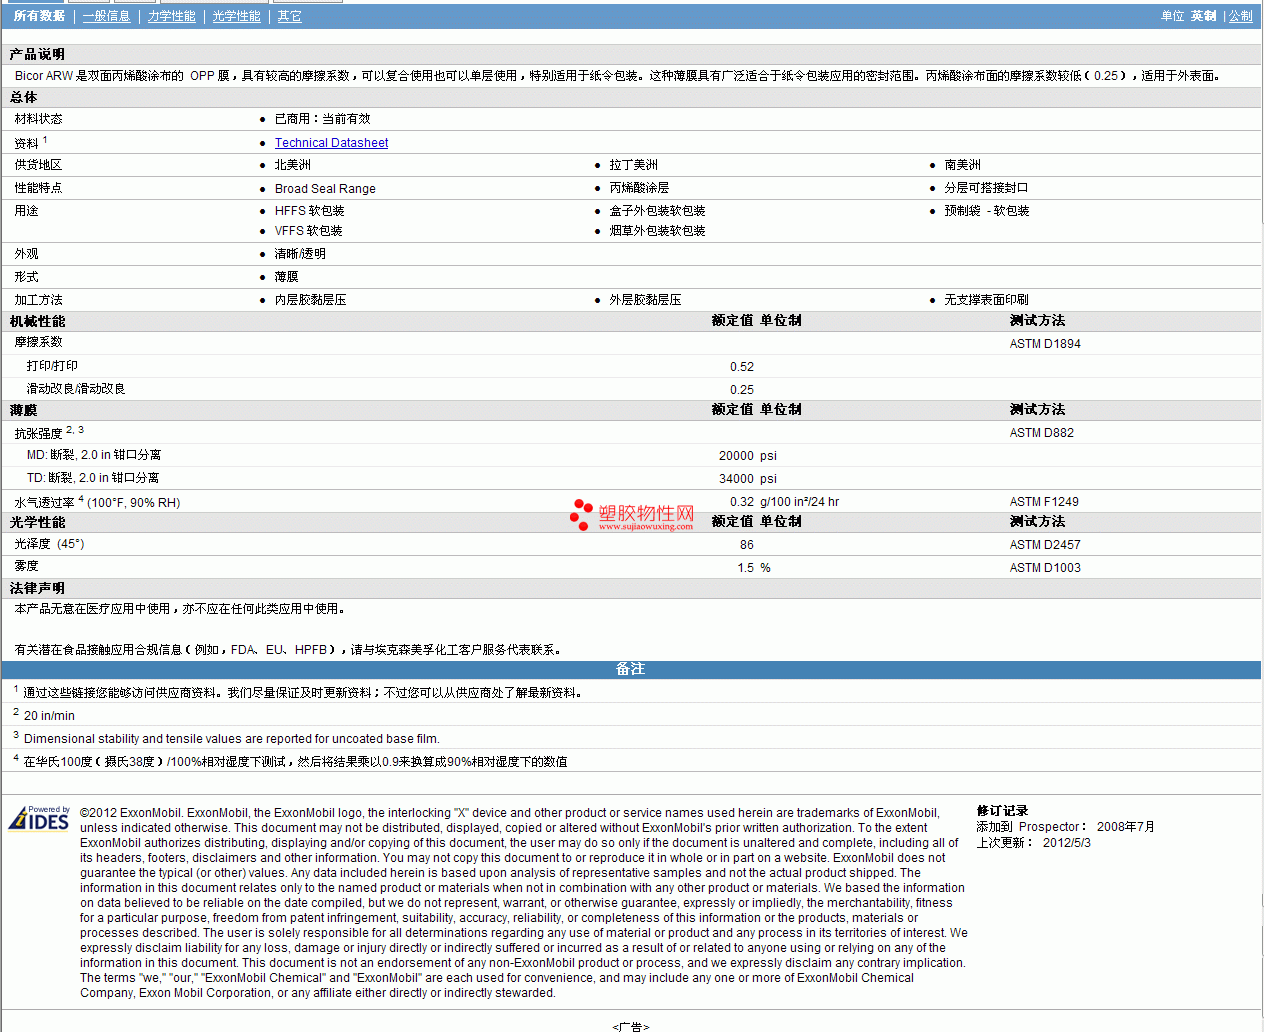Open the 力学性能 tab
Screen dimensions: 1264x1032
pyautogui.click(x=172, y=16)
